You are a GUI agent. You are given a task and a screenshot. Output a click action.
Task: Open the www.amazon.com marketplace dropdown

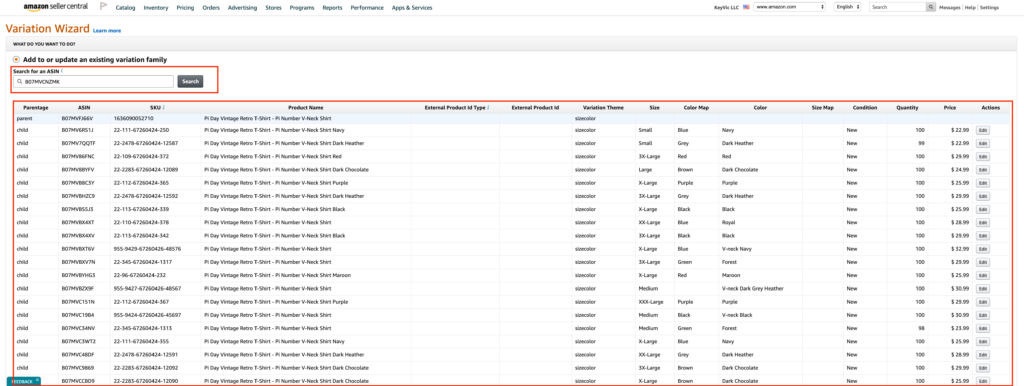point(790,7)
